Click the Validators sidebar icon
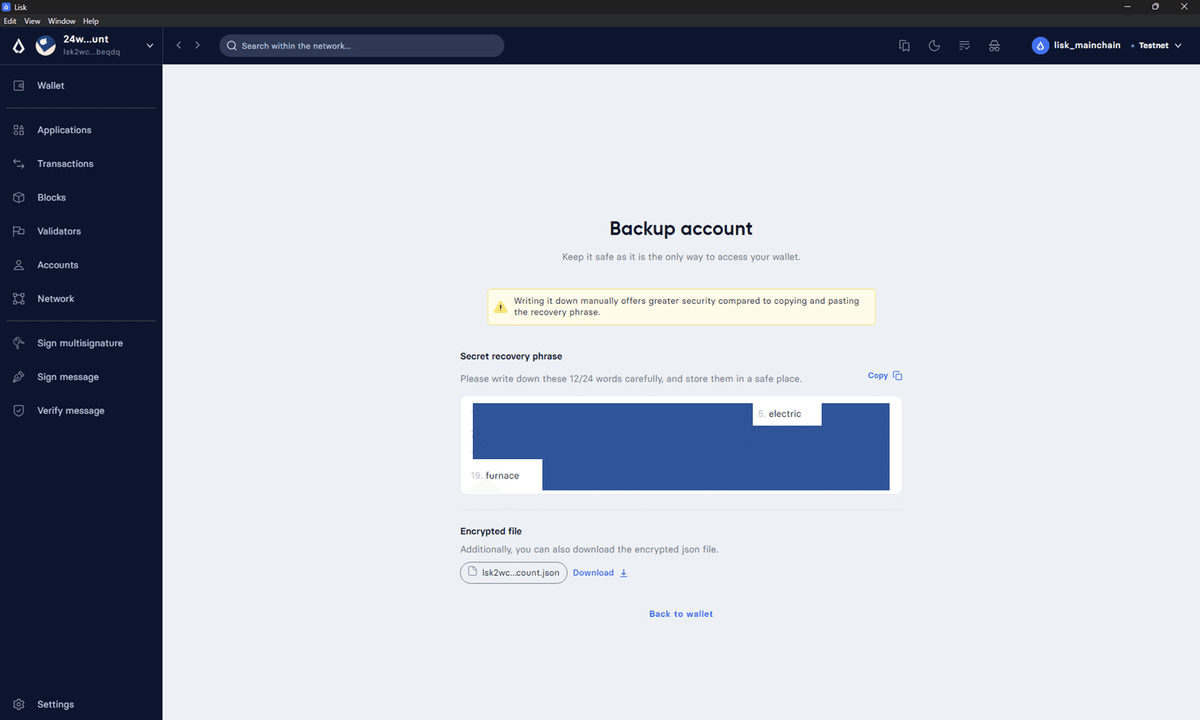This screenshot has width=1200, height=720. click(x=18, y=231)
